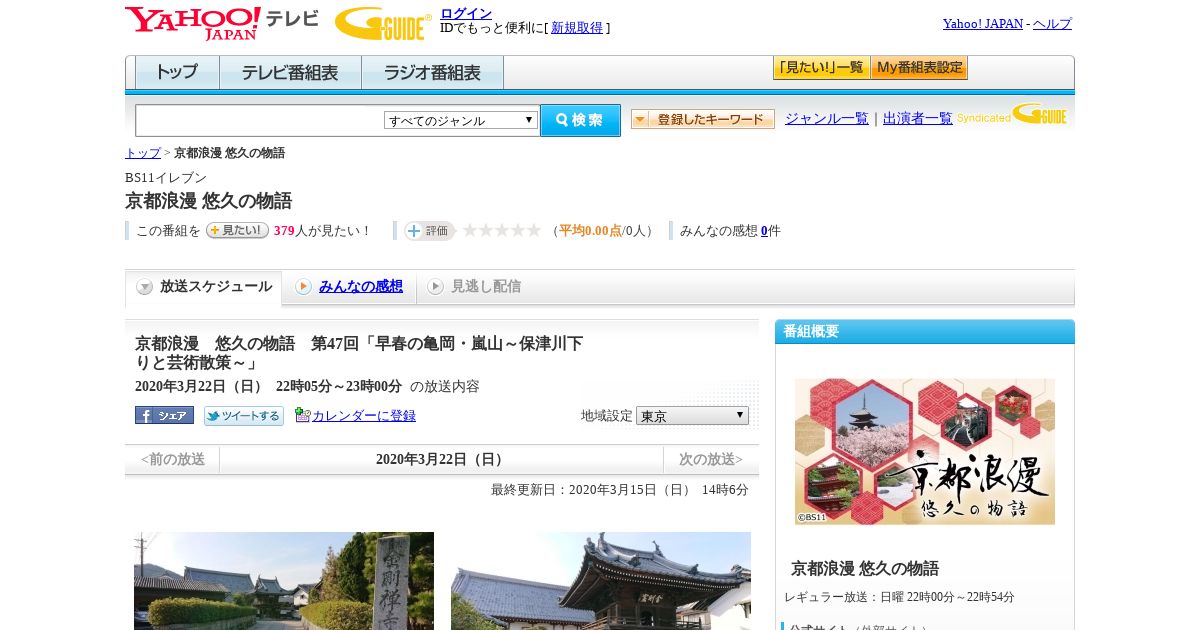Viewport: 1200px width, 630px height.
Task: Click the トップ breadcrumb link
Action: [143, 153]
